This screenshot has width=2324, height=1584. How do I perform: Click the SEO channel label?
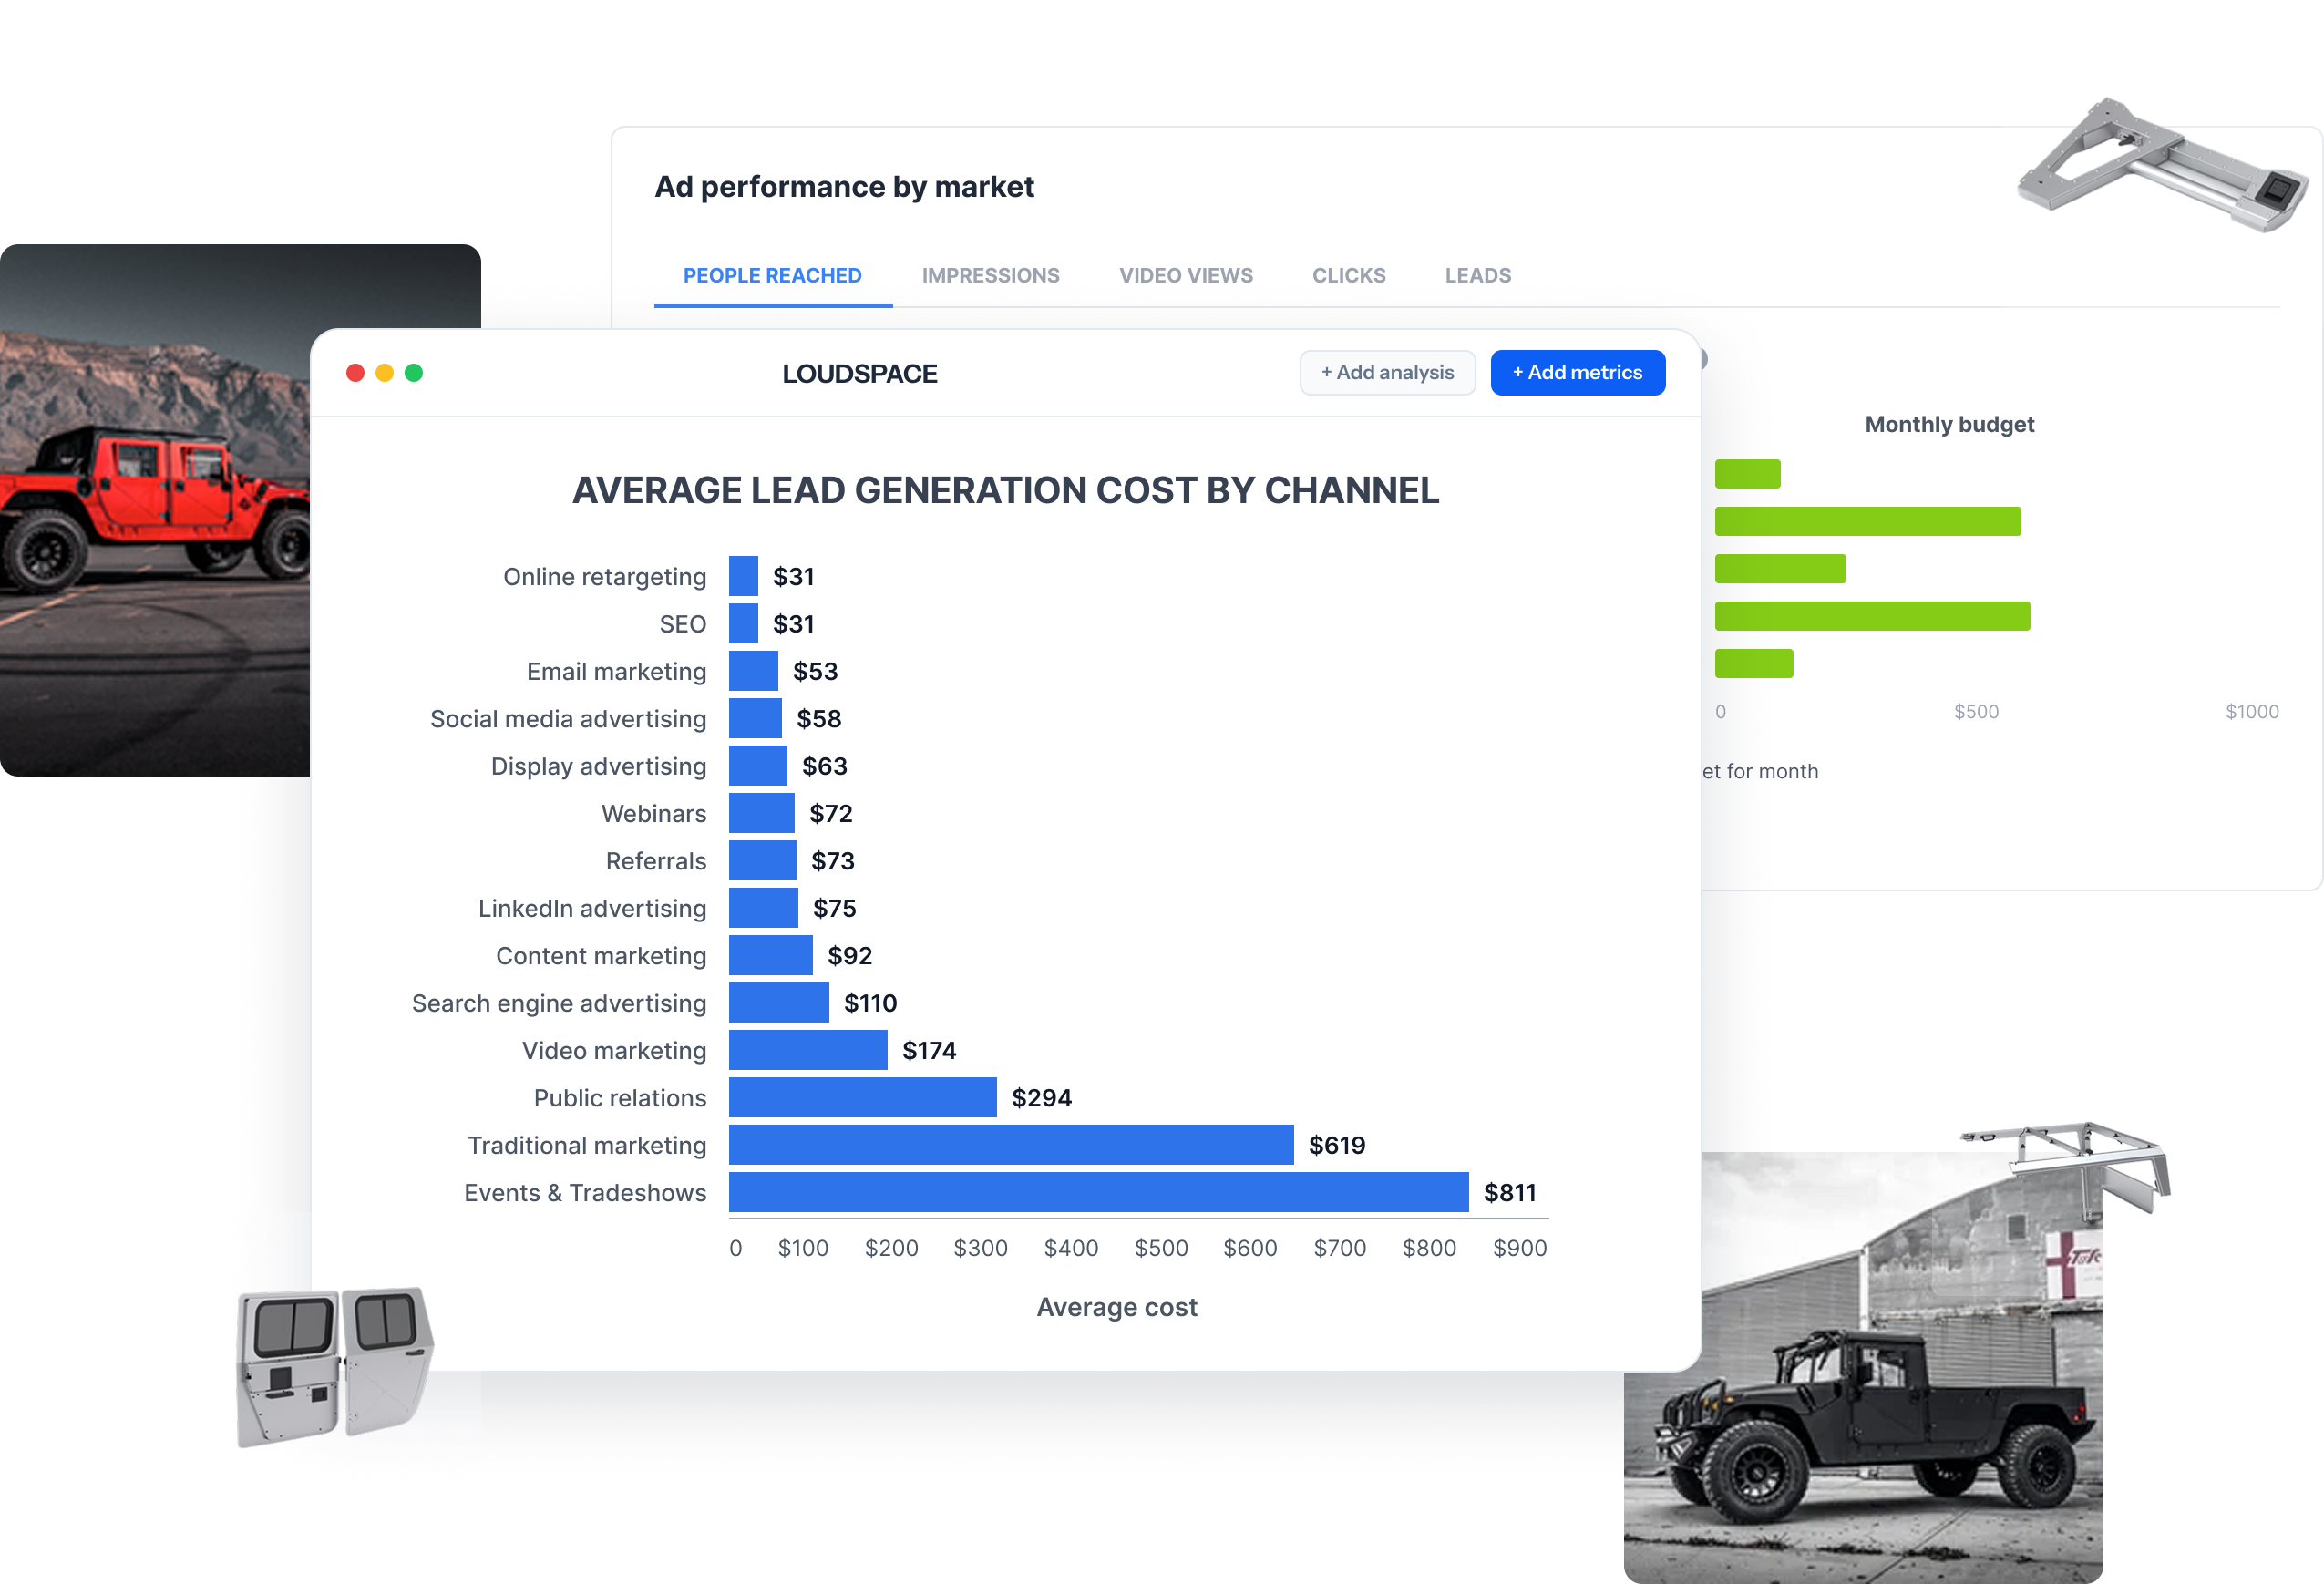coord(682,624)
